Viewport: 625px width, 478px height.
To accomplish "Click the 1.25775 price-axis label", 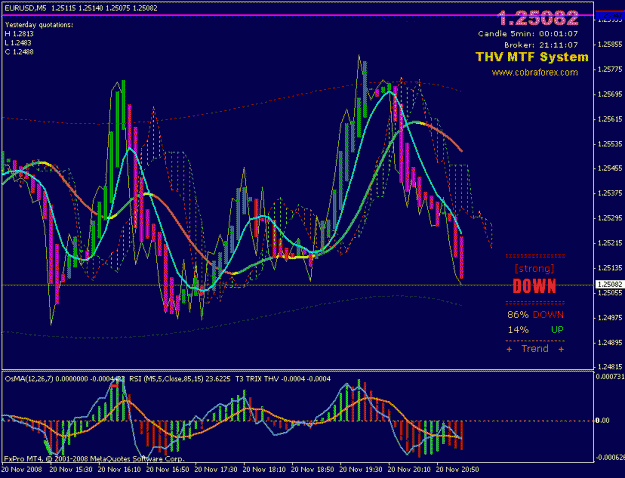I will [610, 70].
